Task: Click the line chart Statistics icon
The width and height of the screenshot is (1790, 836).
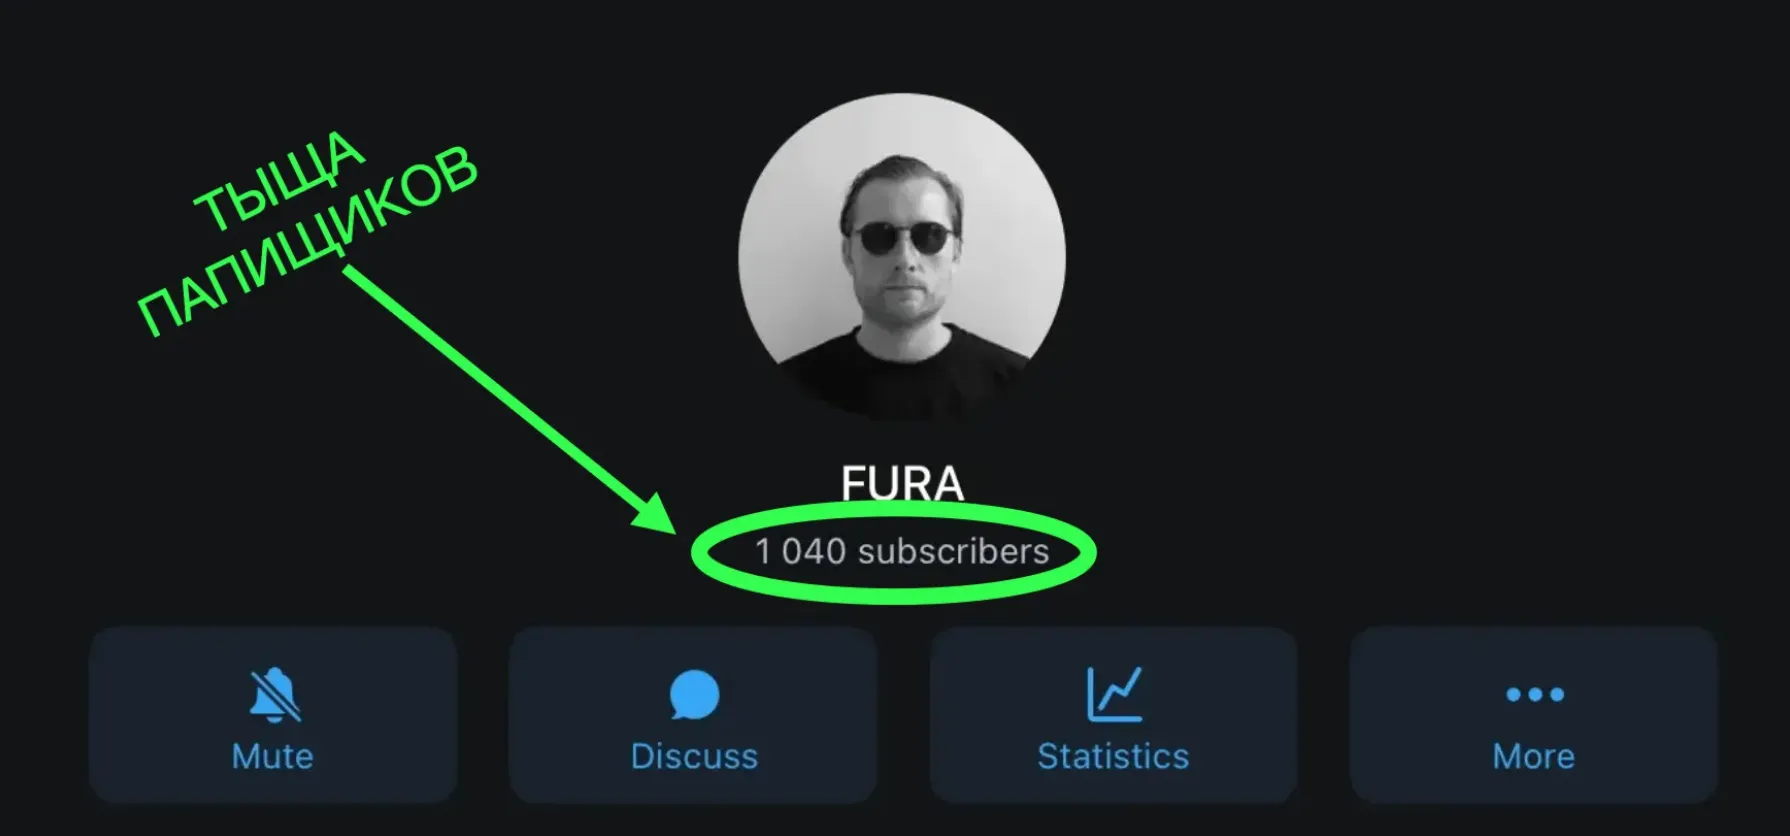Action: [1114, 694]
